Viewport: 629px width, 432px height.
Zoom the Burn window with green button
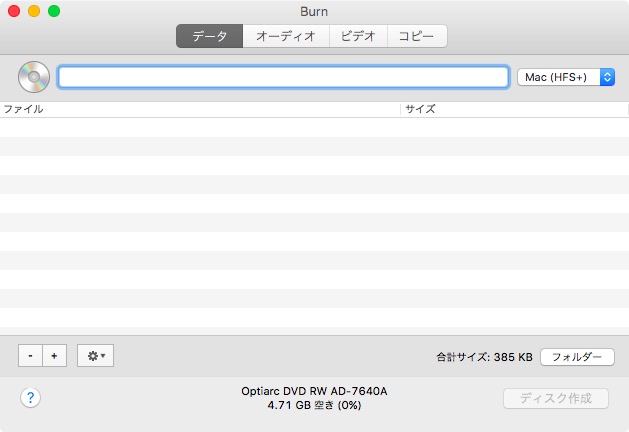click(53, 11)
